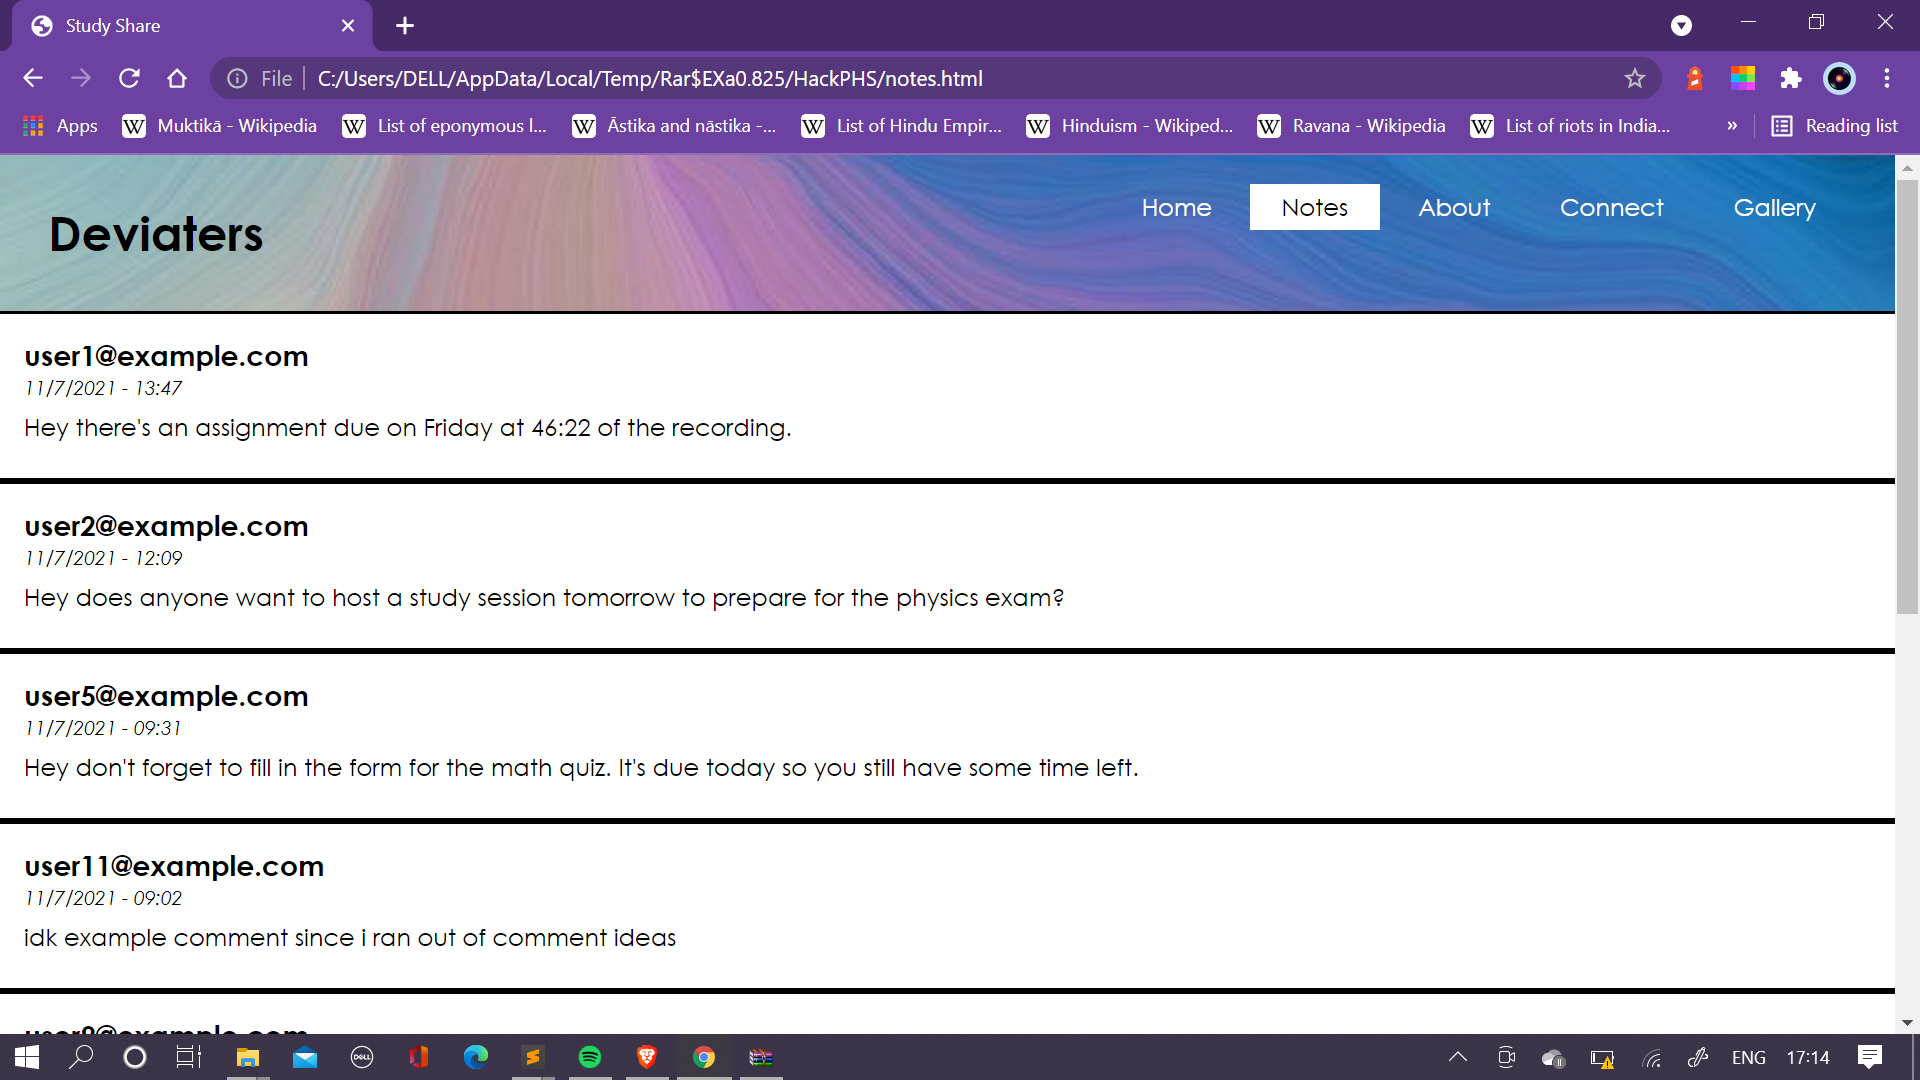Click the browser back arrow
The image size is (1920, 1080).
(33, 78)
